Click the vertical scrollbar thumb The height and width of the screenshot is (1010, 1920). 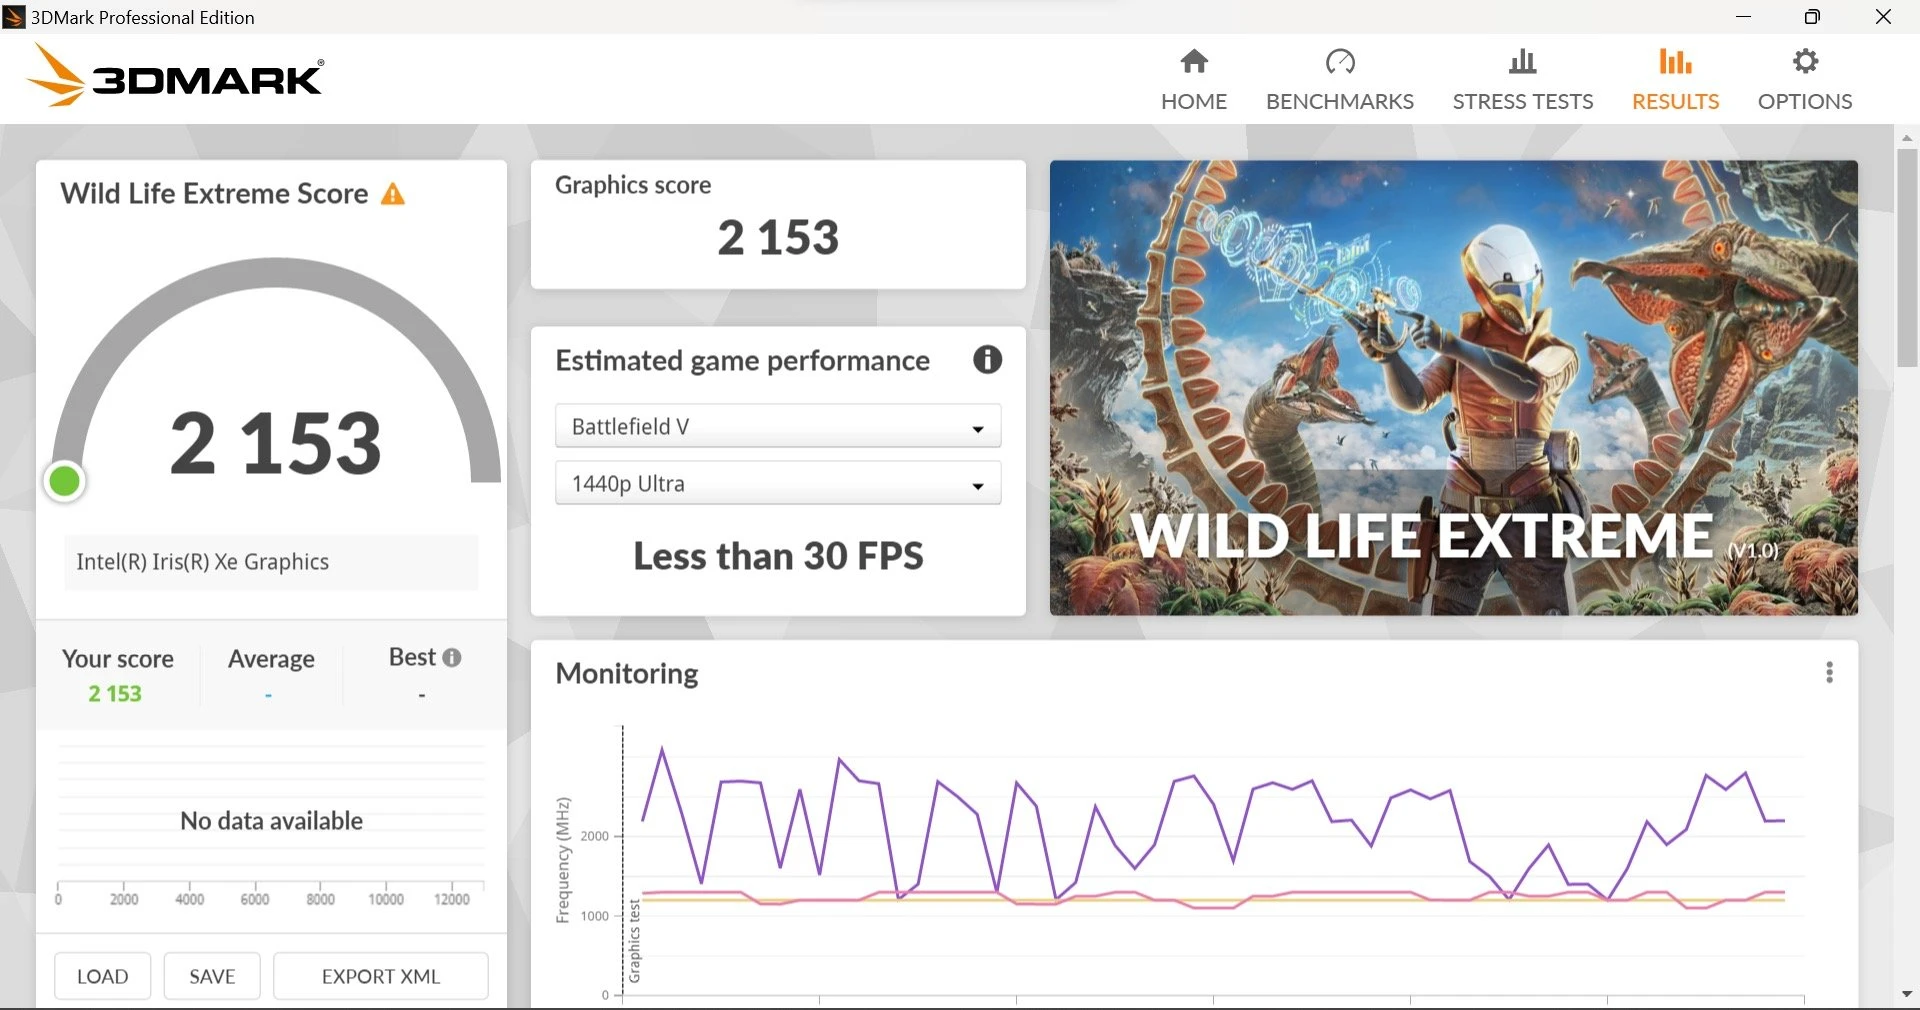point(1907,258)
